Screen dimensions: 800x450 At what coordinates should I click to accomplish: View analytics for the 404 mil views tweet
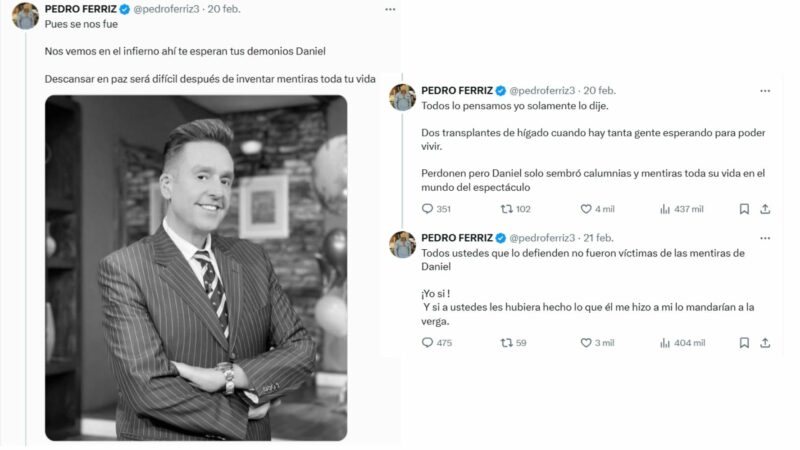coord(665,343)
